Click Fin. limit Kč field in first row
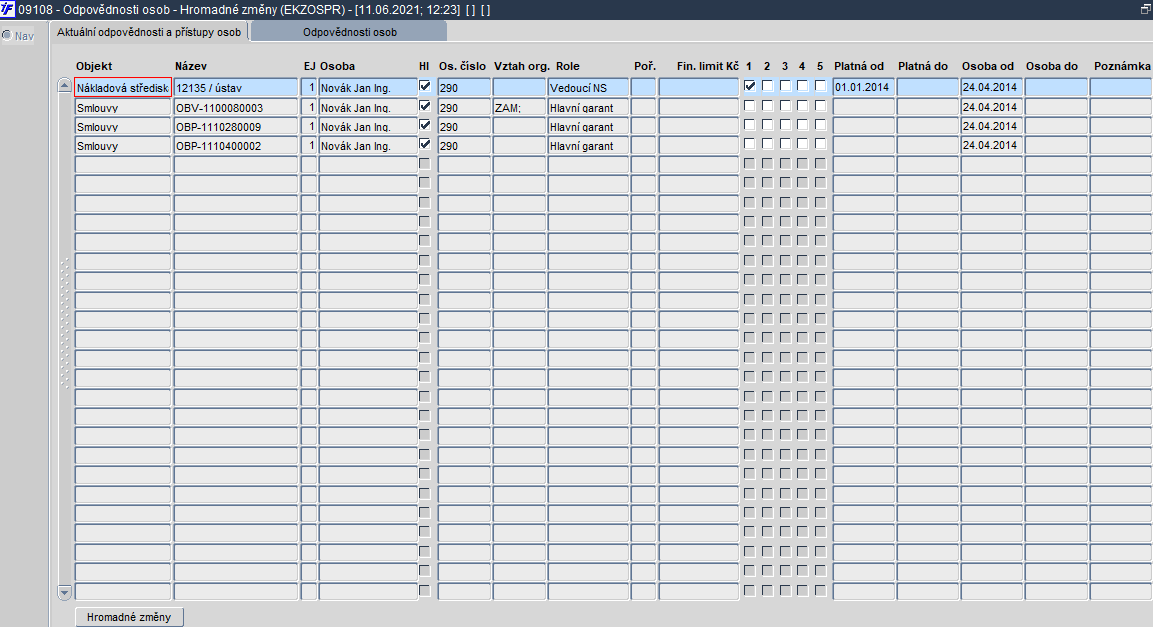Image resolution: width=1153 pixels, height=627 pixels. [699, 87]
